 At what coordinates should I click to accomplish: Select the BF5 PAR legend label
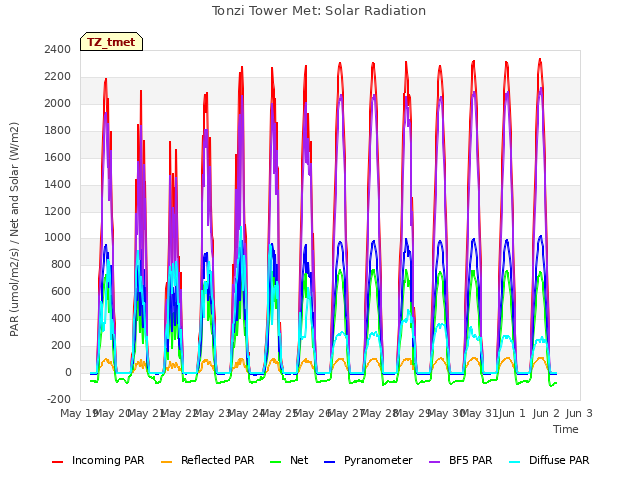click(x=471, y=460)
